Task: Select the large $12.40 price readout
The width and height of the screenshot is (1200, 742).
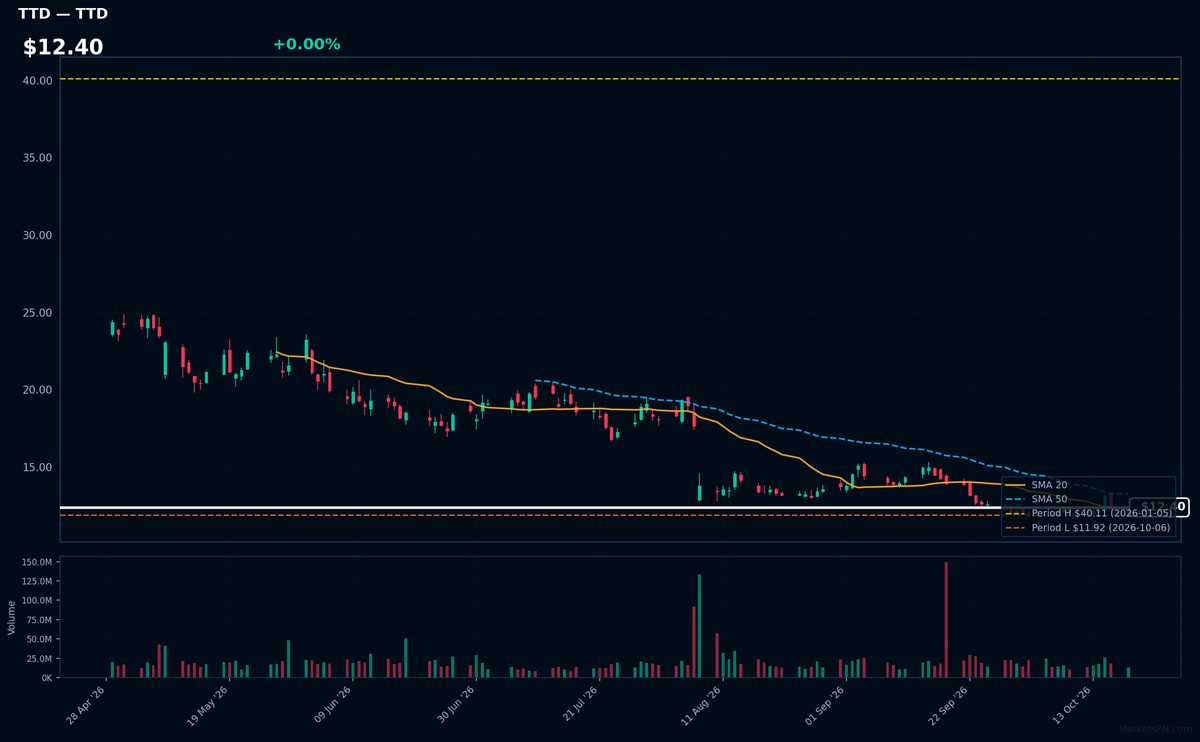Action: (63, 47)
